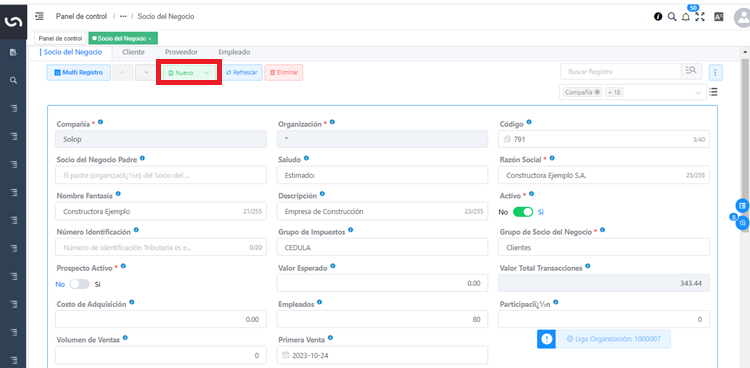The image size is (750, 368).
Task: Click in the Buscar Registro search field
Action: click(x=621, y=71)
